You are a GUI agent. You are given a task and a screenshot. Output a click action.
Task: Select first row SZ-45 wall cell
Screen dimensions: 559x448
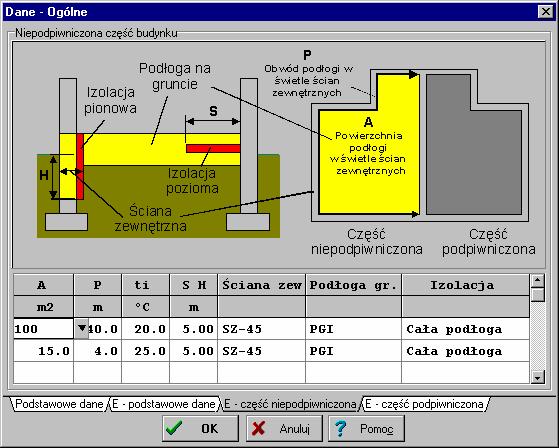tap(261, 329)
